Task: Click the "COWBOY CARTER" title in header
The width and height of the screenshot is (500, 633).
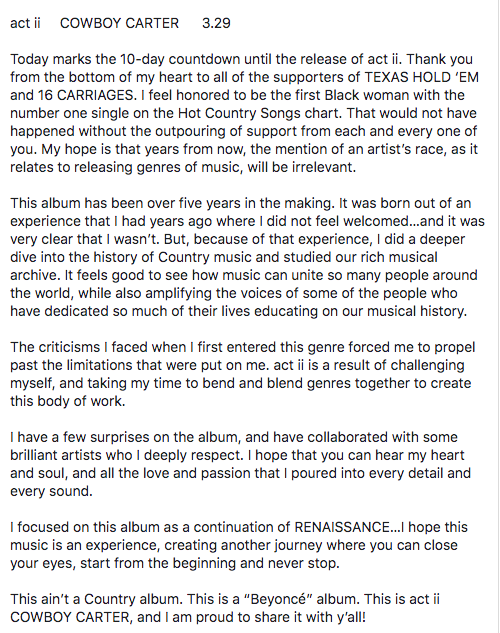Action: pyautogui.click(x=119, y=23)
